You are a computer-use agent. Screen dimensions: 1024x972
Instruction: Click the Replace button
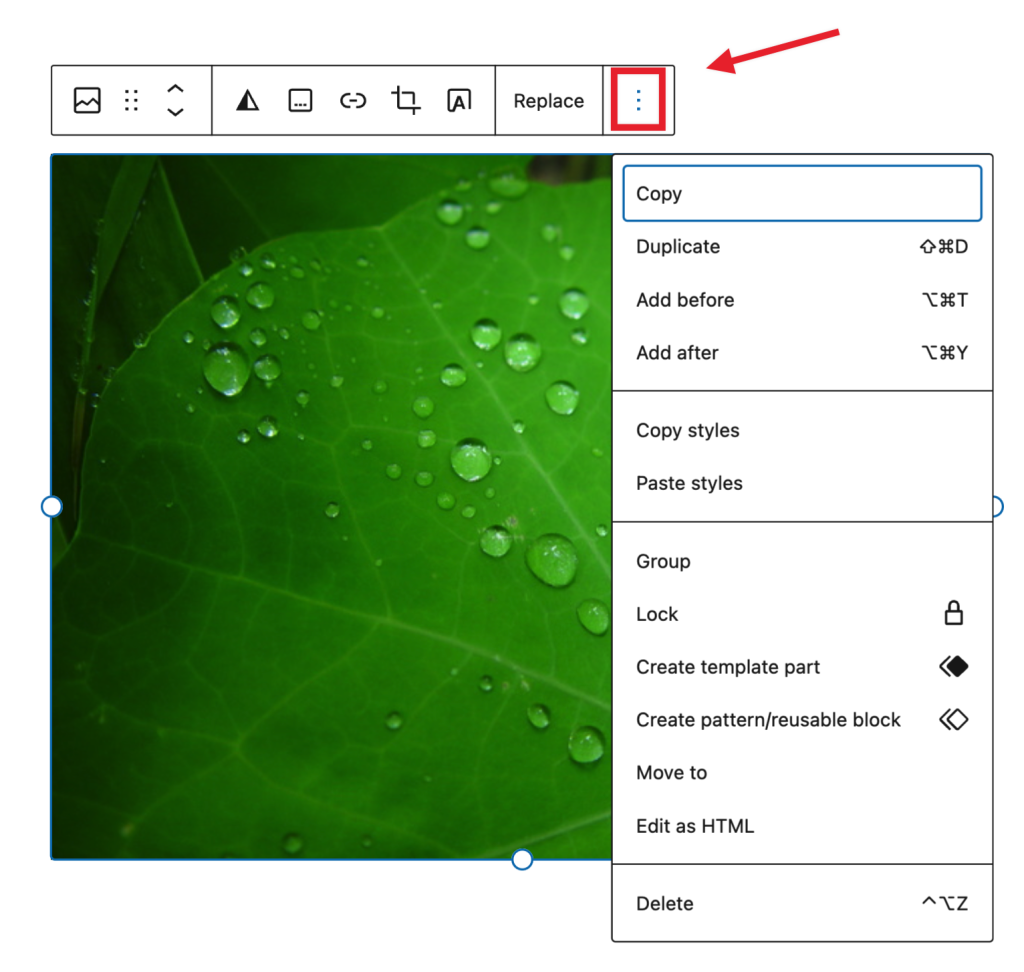point(549,100)
